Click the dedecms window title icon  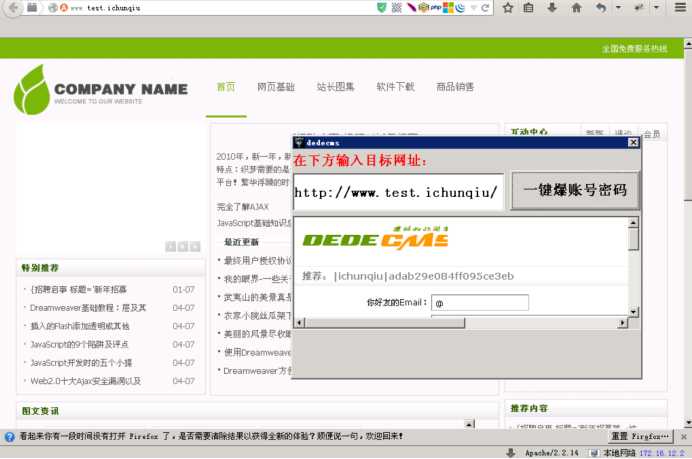tap(299, 142)
